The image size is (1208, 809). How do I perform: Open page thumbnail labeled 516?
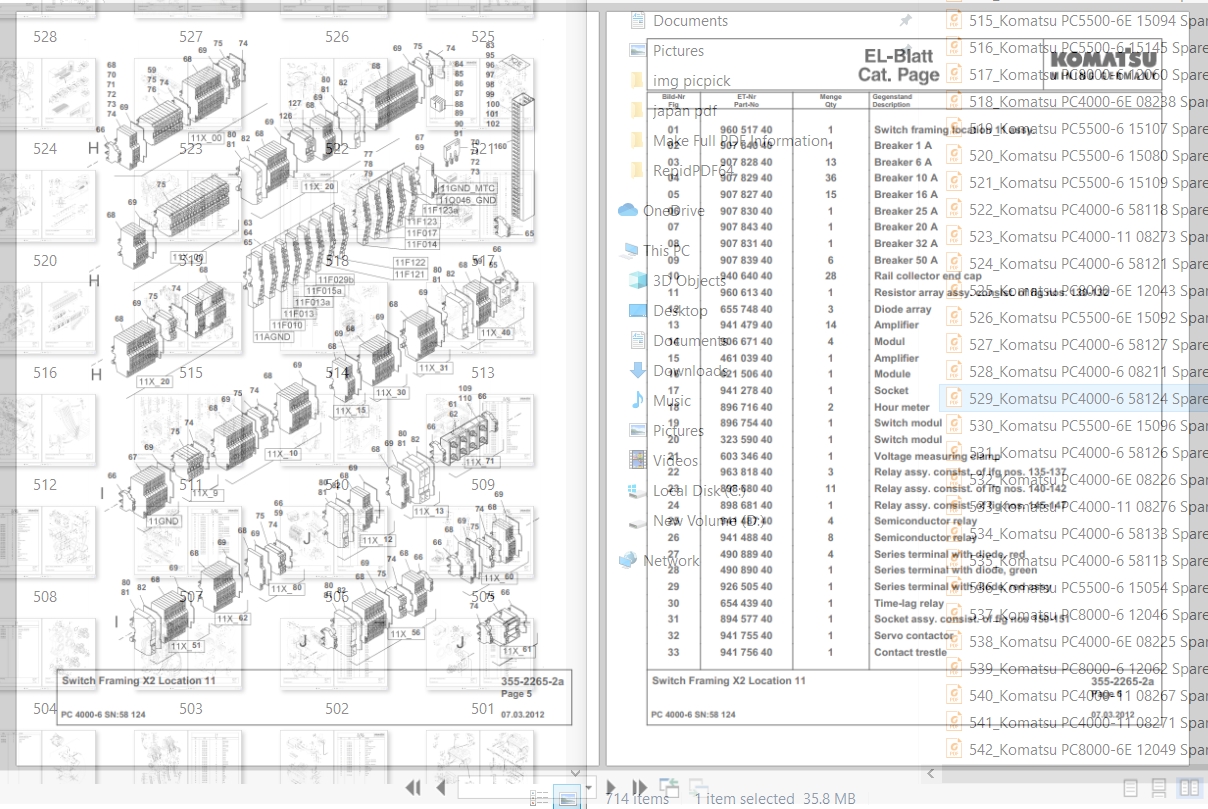pos(45,372)
